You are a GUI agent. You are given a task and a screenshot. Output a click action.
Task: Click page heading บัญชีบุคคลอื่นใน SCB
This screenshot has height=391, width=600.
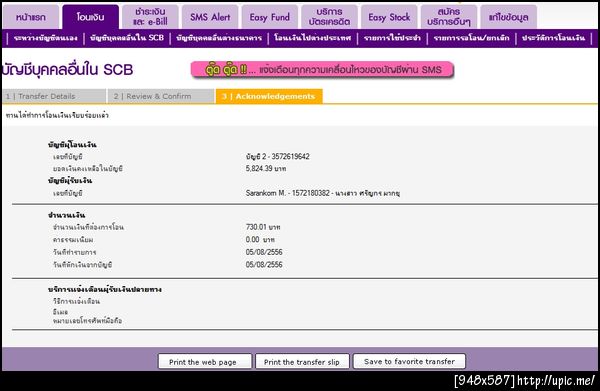[x=68, y=70]
